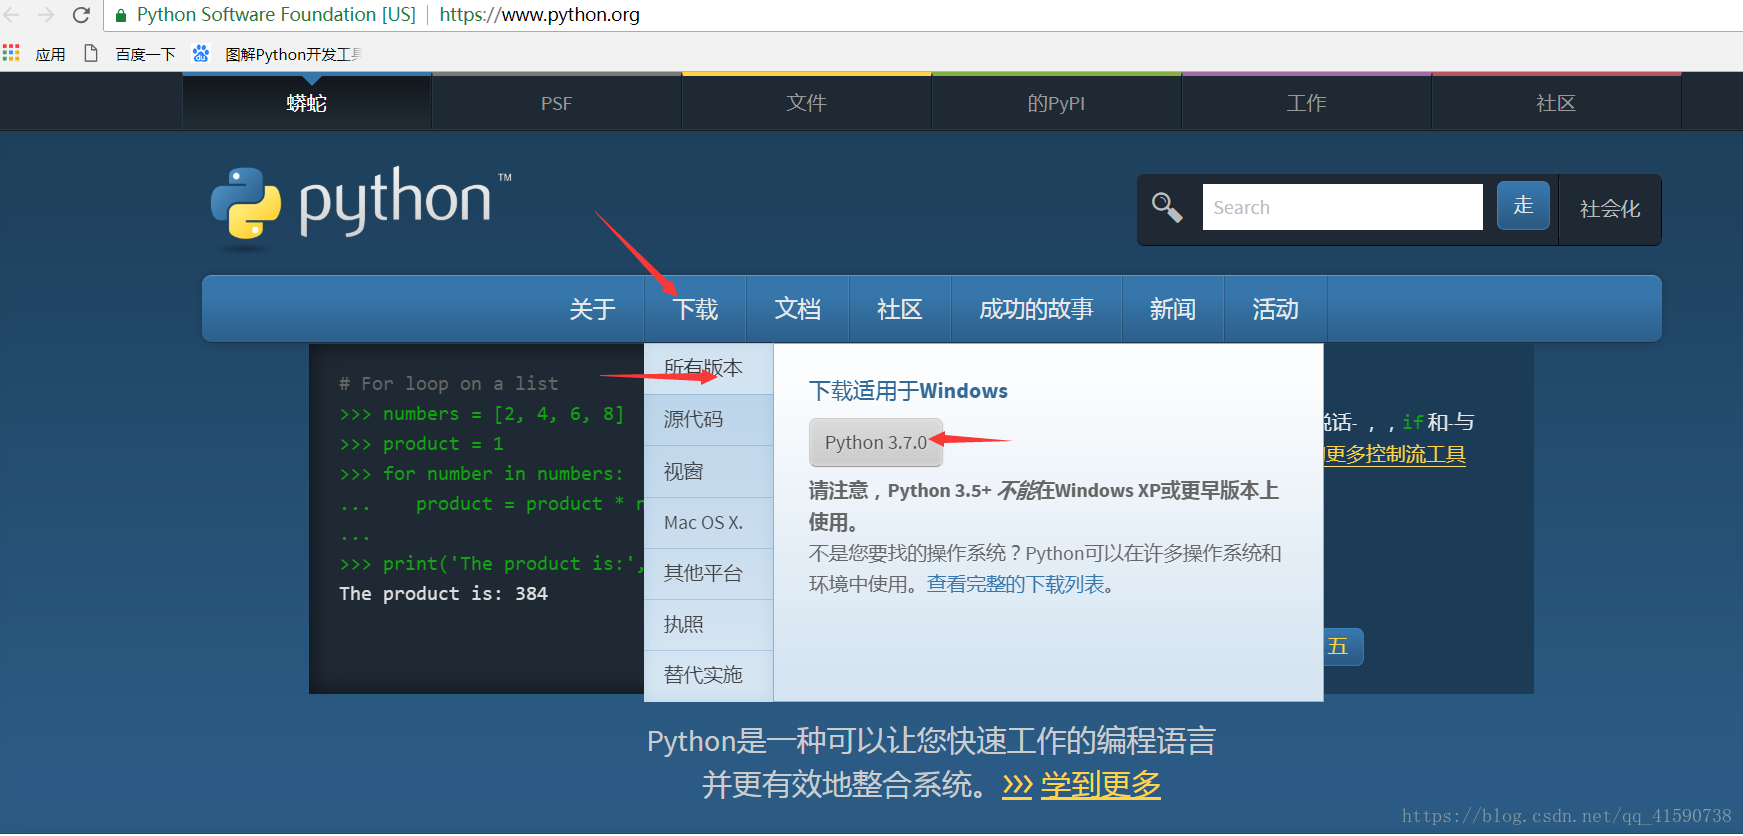
Task: Select the 文件 top tab
Action: pyautogui.click(x=807, y=102)
